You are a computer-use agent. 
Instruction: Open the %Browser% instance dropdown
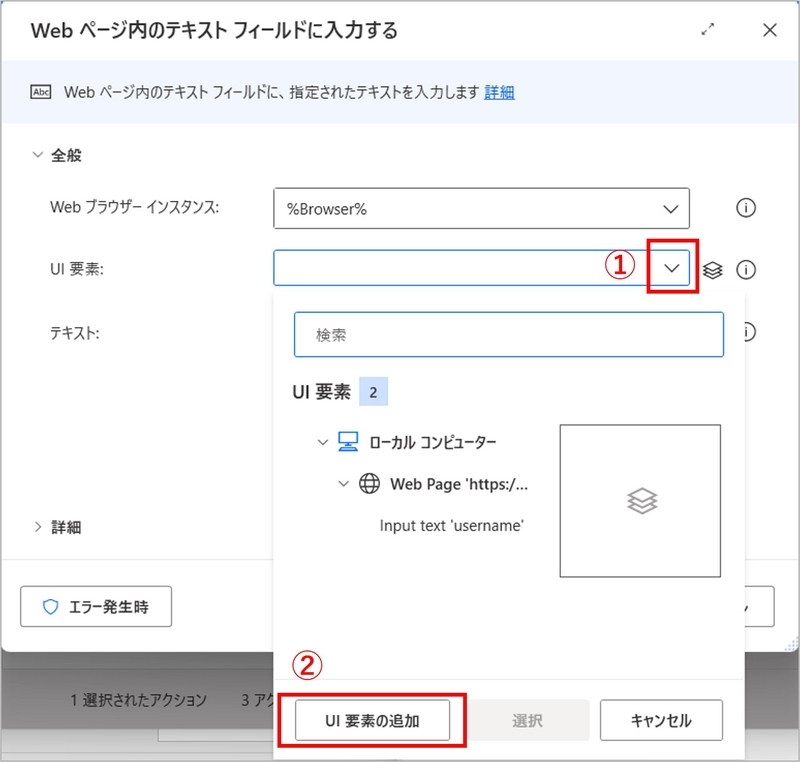point(671,208)
